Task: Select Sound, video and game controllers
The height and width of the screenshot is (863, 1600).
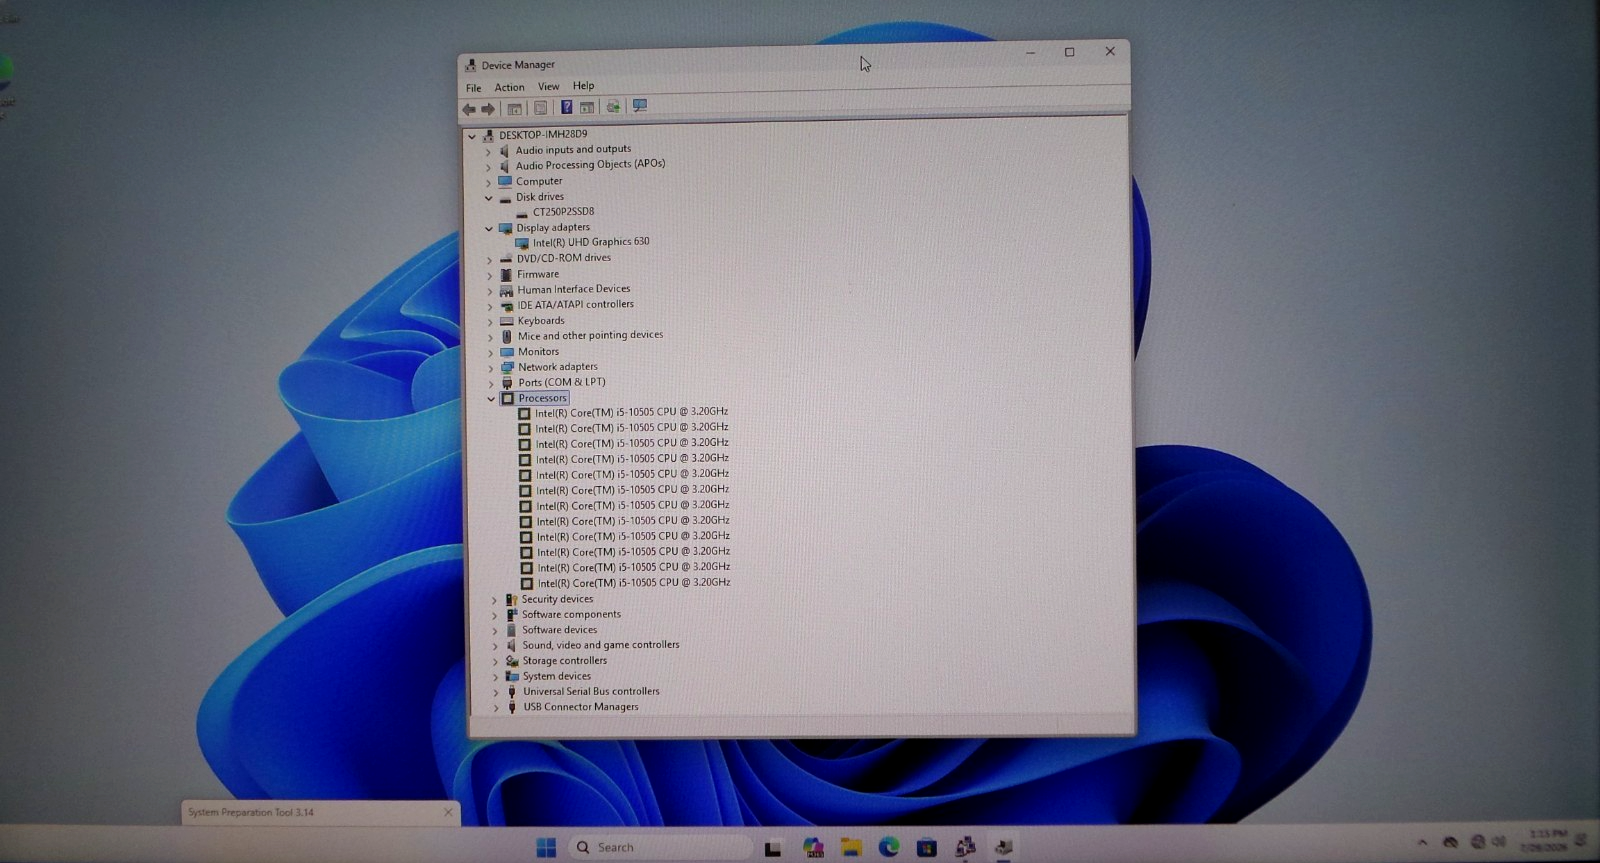Action: (600, 645)
